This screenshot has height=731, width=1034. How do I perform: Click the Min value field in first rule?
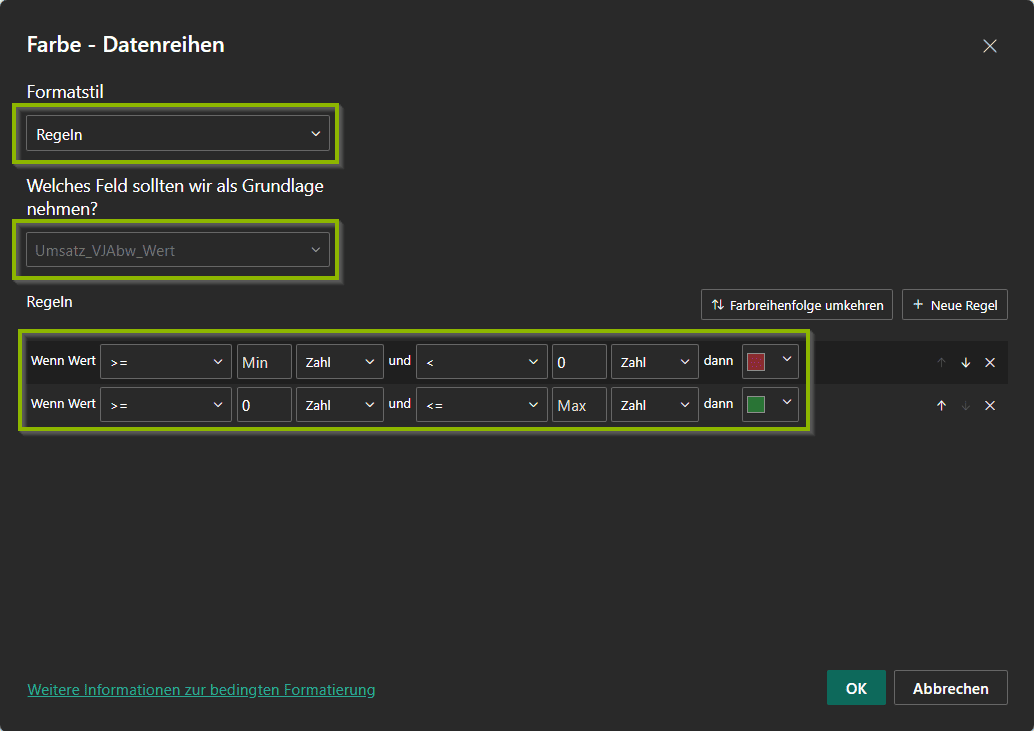pyautogui.click(x=264, y=362)
